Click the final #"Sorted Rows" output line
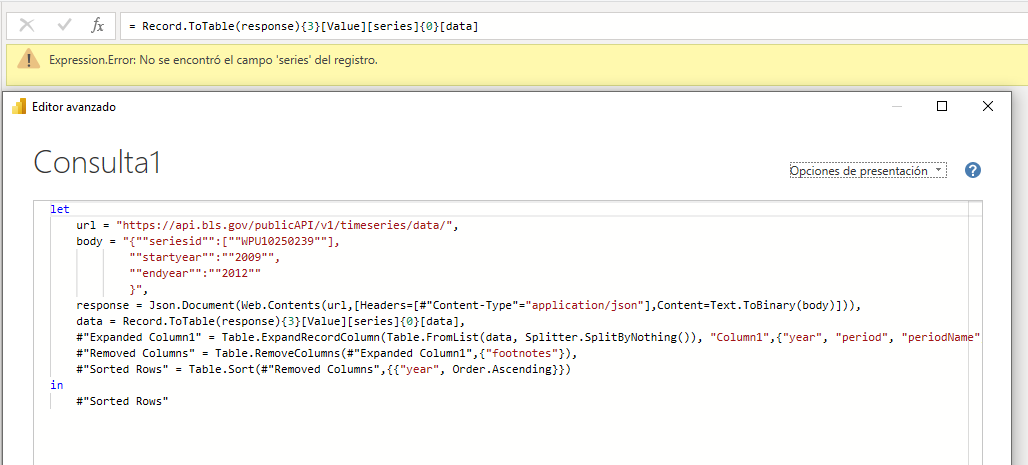The image size is (1028, 465). point(123,401)
